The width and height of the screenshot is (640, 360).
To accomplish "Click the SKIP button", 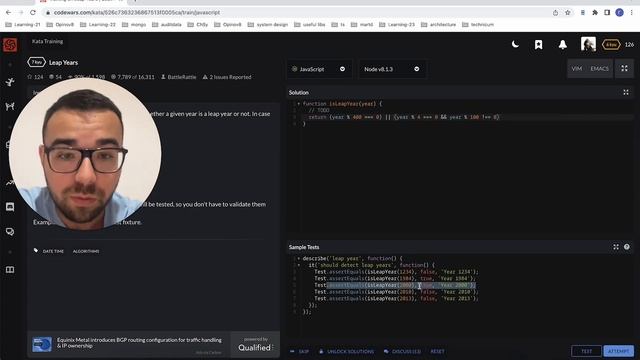I will click(300, 351).
